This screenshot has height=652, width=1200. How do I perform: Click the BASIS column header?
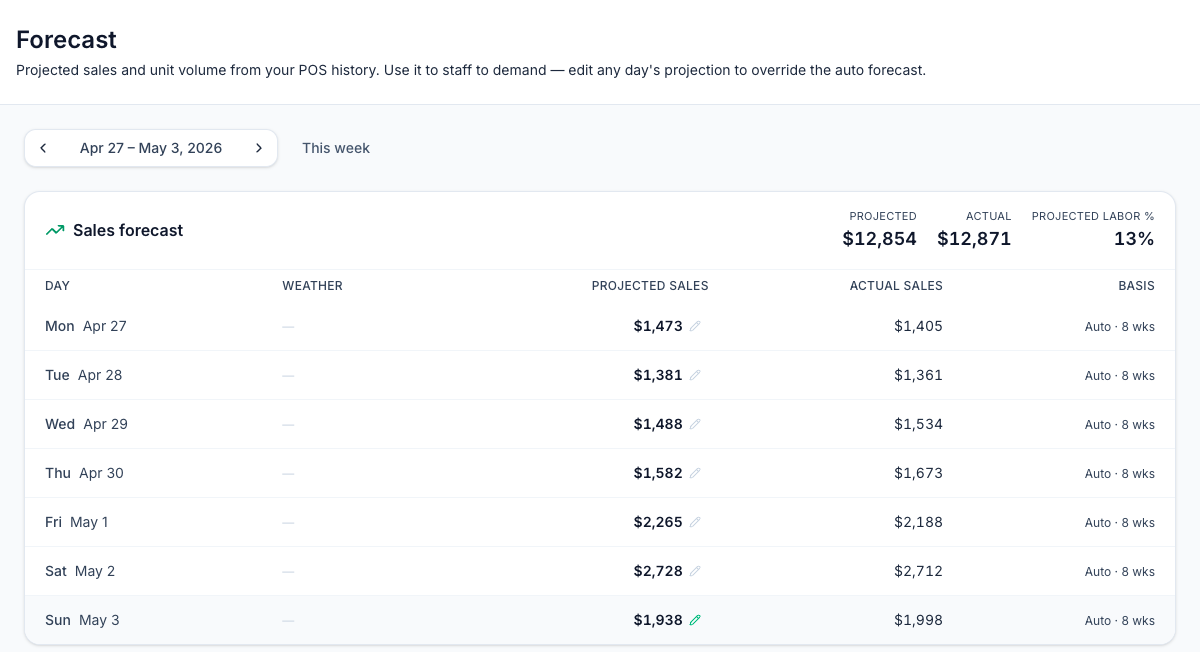(1136, 286)
